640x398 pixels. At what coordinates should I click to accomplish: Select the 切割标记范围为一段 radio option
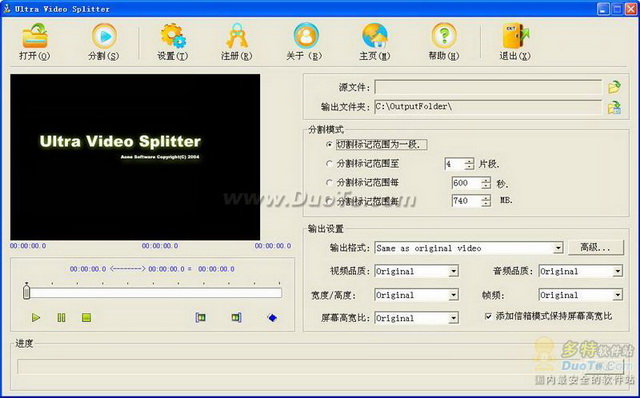pyautogui.click(x=329, y=145)
